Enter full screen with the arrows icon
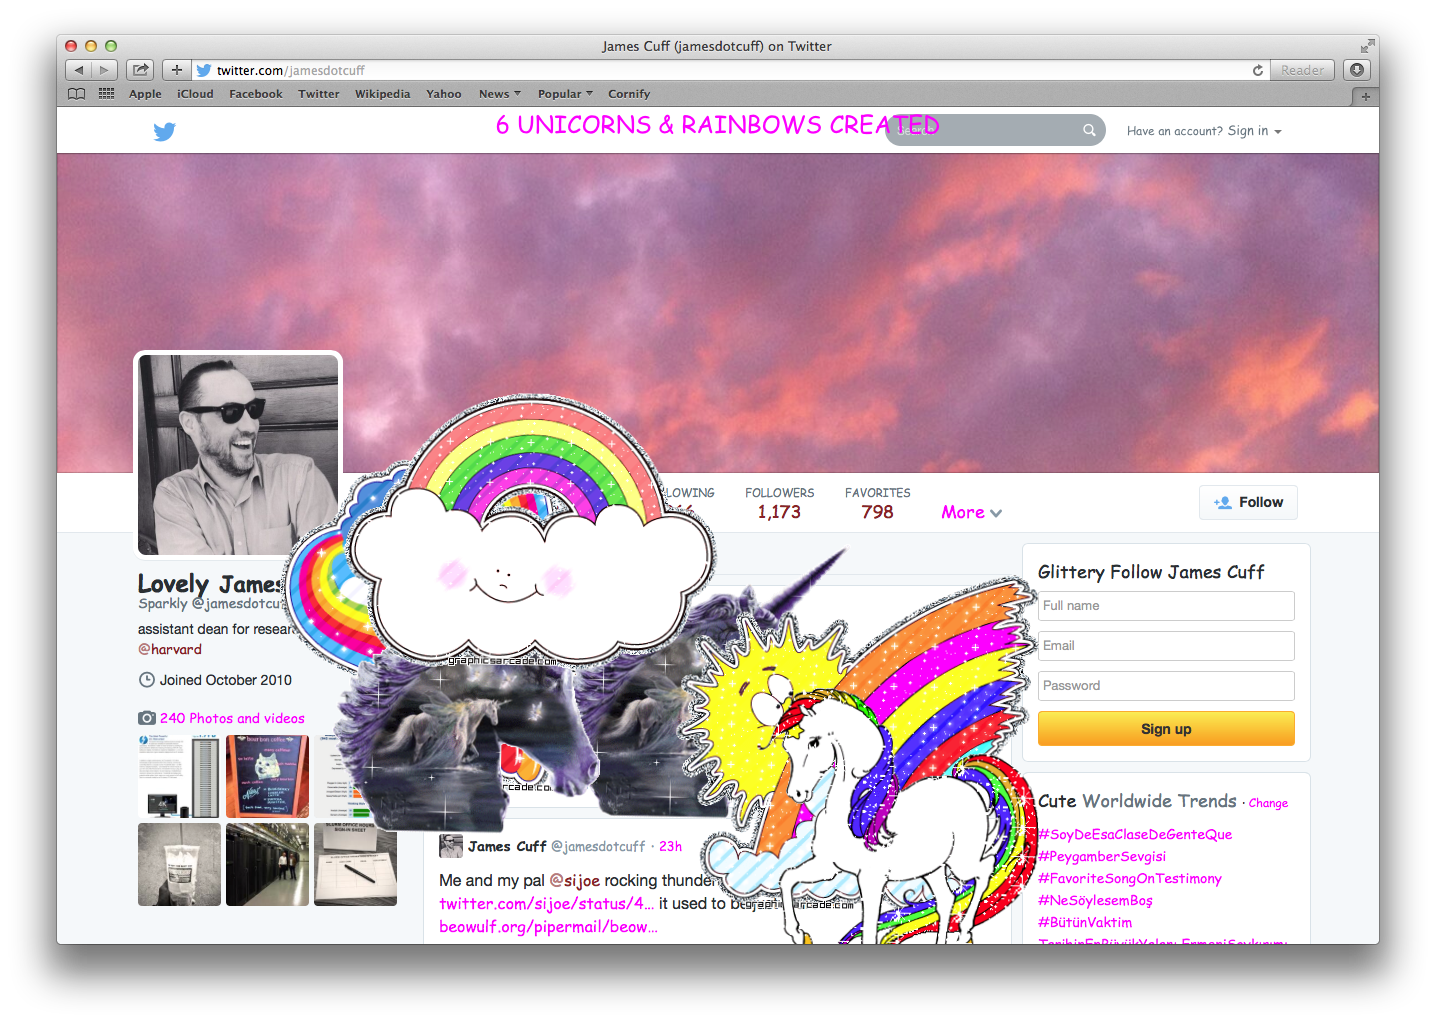Viewport: 1436px width, 1023px height. pyautogui.click(x=1366, y=46)
